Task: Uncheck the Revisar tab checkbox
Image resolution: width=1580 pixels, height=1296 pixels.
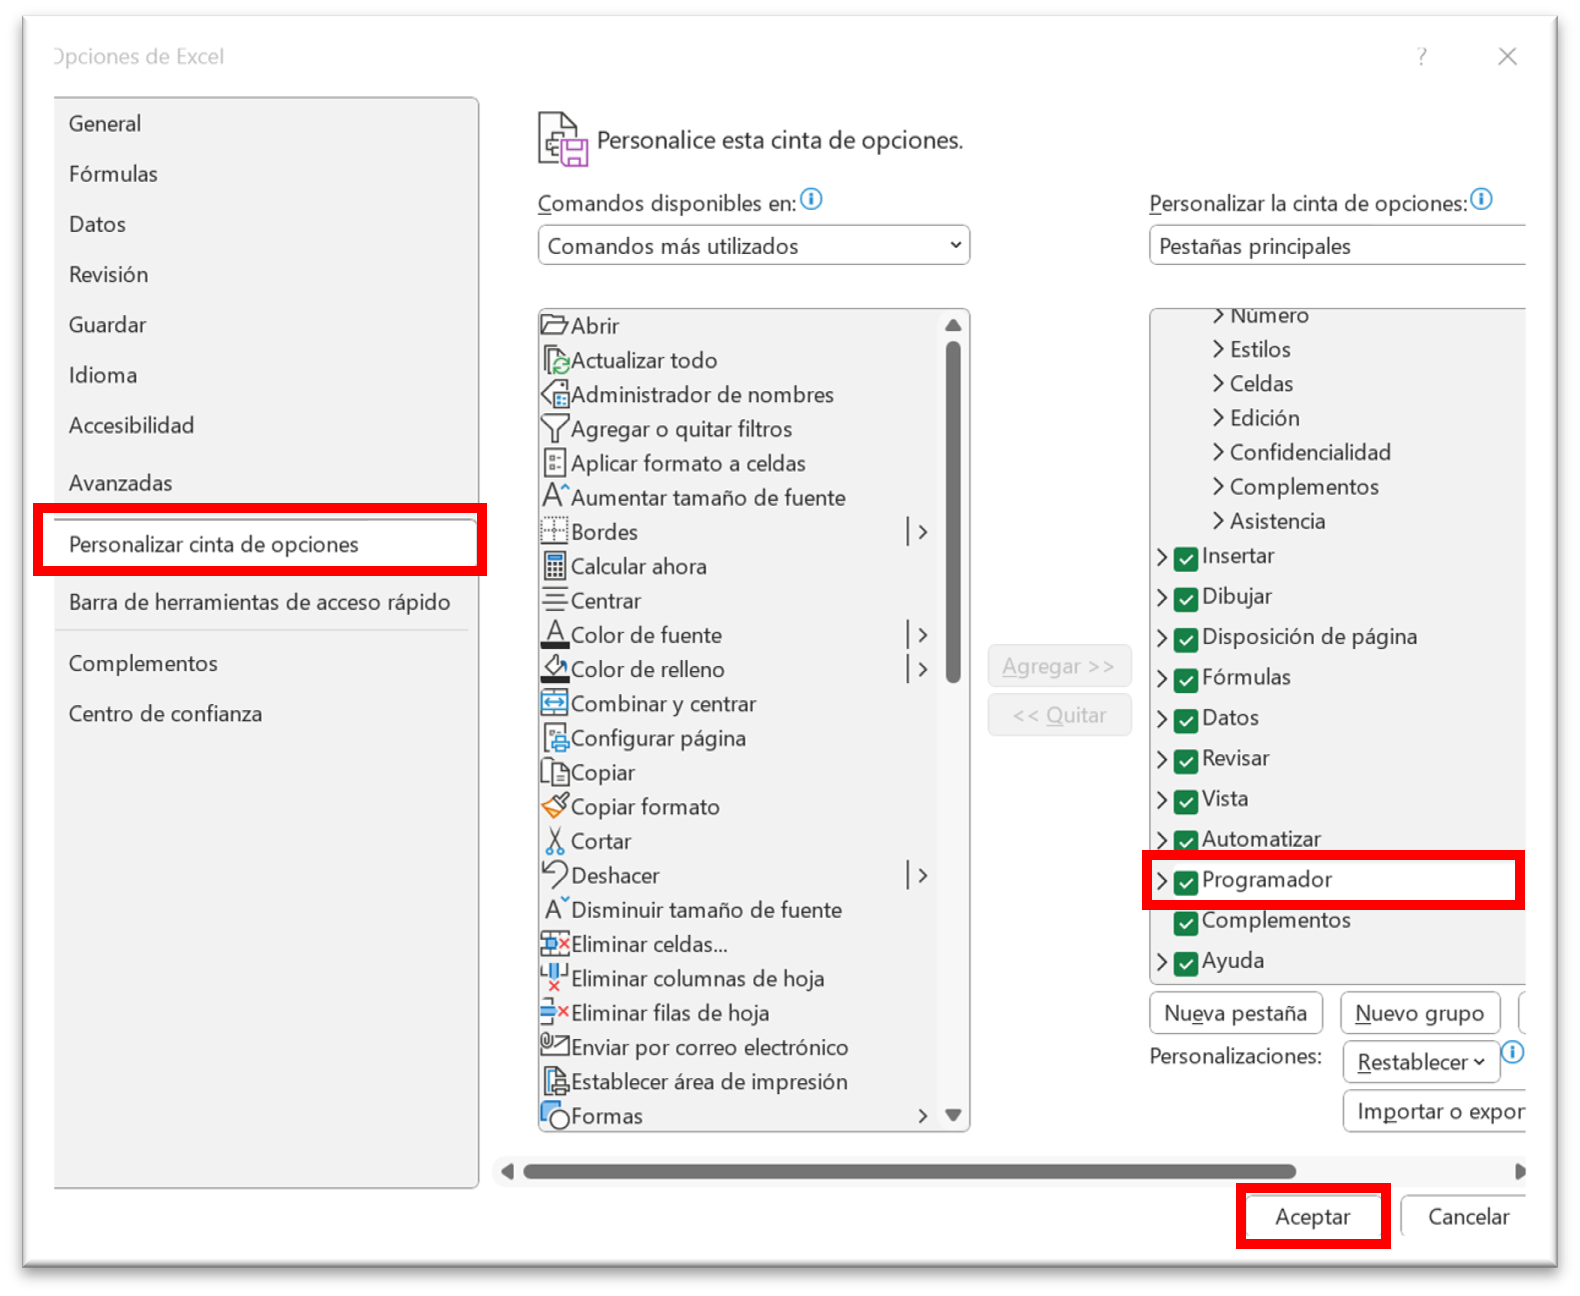Action: click(x=1186, y=761)
